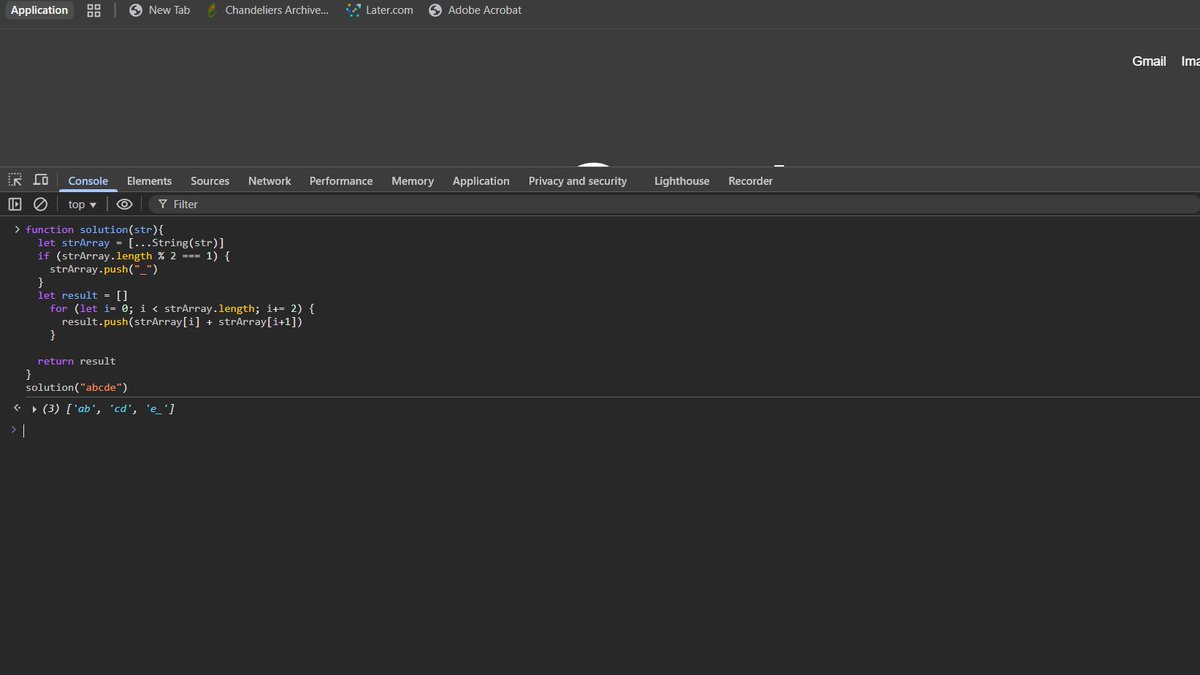The image size is (1200, 675).
Task: Create a live expression with the eye icon
Action: (124, 203)
